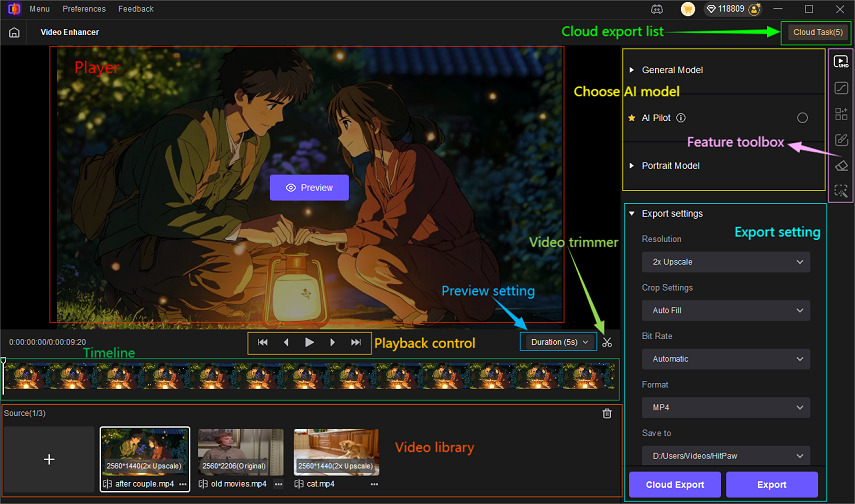Image resolution: width=855 pixels, height=504 pixels.
Task: Delete sources with the trash can icon
Action: pyautogui.click(x=607, y=413)
